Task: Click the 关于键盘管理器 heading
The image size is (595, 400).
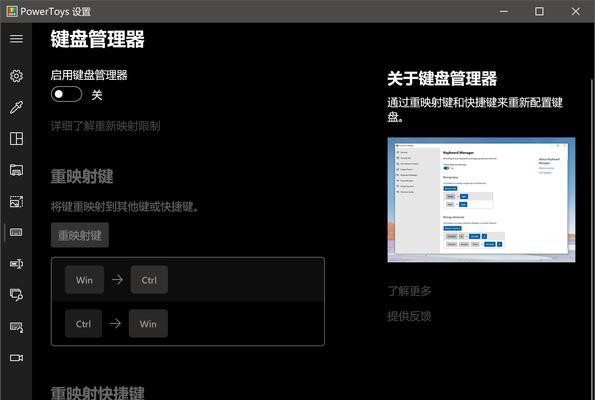Action: click(442, 79)
